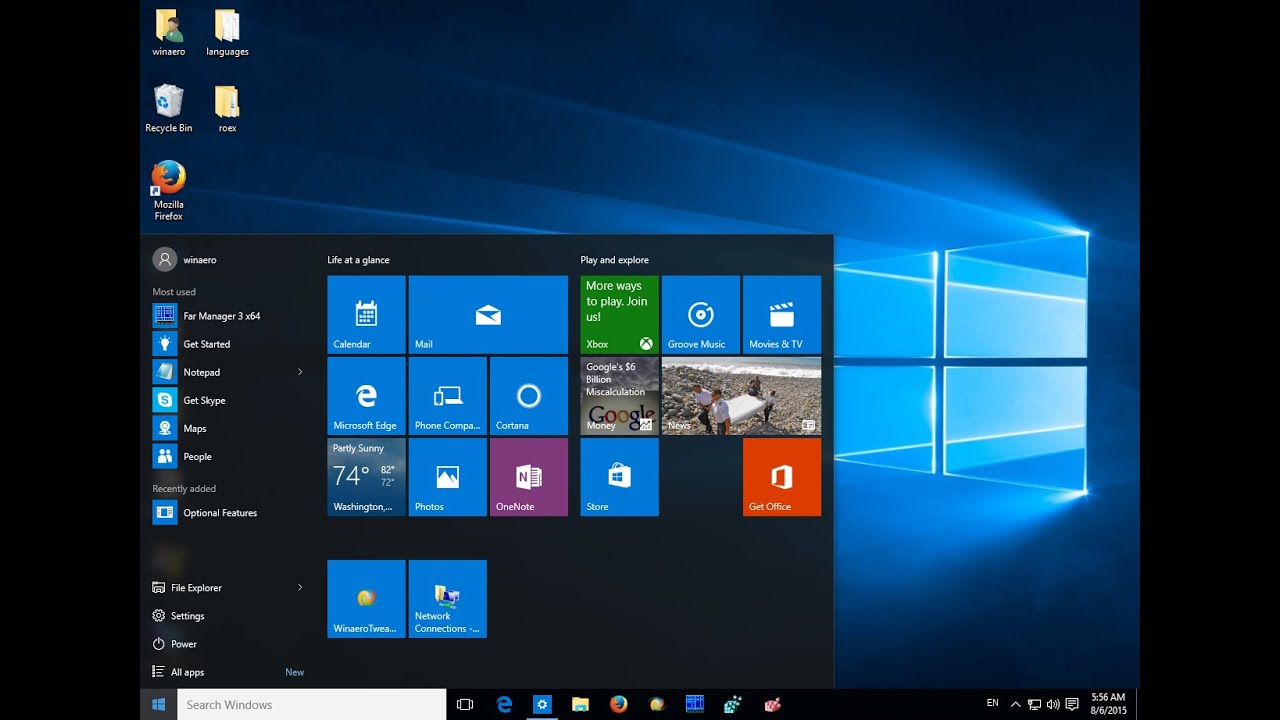Viewport: 1280px width, 720px height.
Task: Open the taskbar clock and date
Action: [x=1108, y=704]
